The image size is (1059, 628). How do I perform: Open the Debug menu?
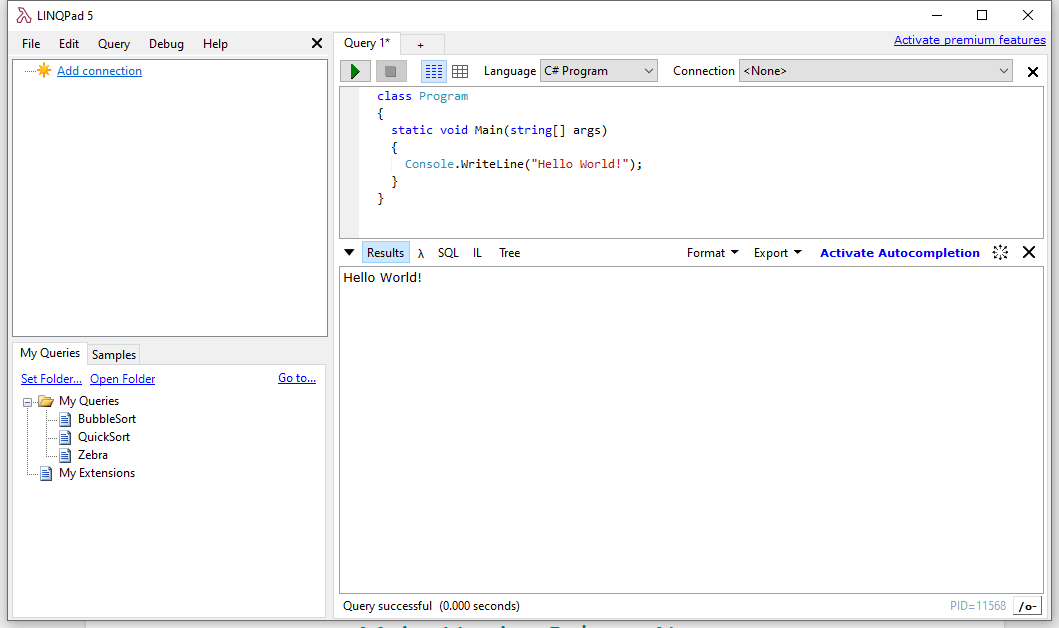(x=166, y=44)
